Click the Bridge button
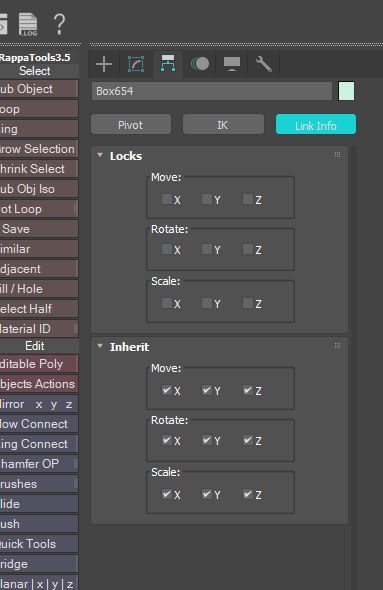 point(39,564)
